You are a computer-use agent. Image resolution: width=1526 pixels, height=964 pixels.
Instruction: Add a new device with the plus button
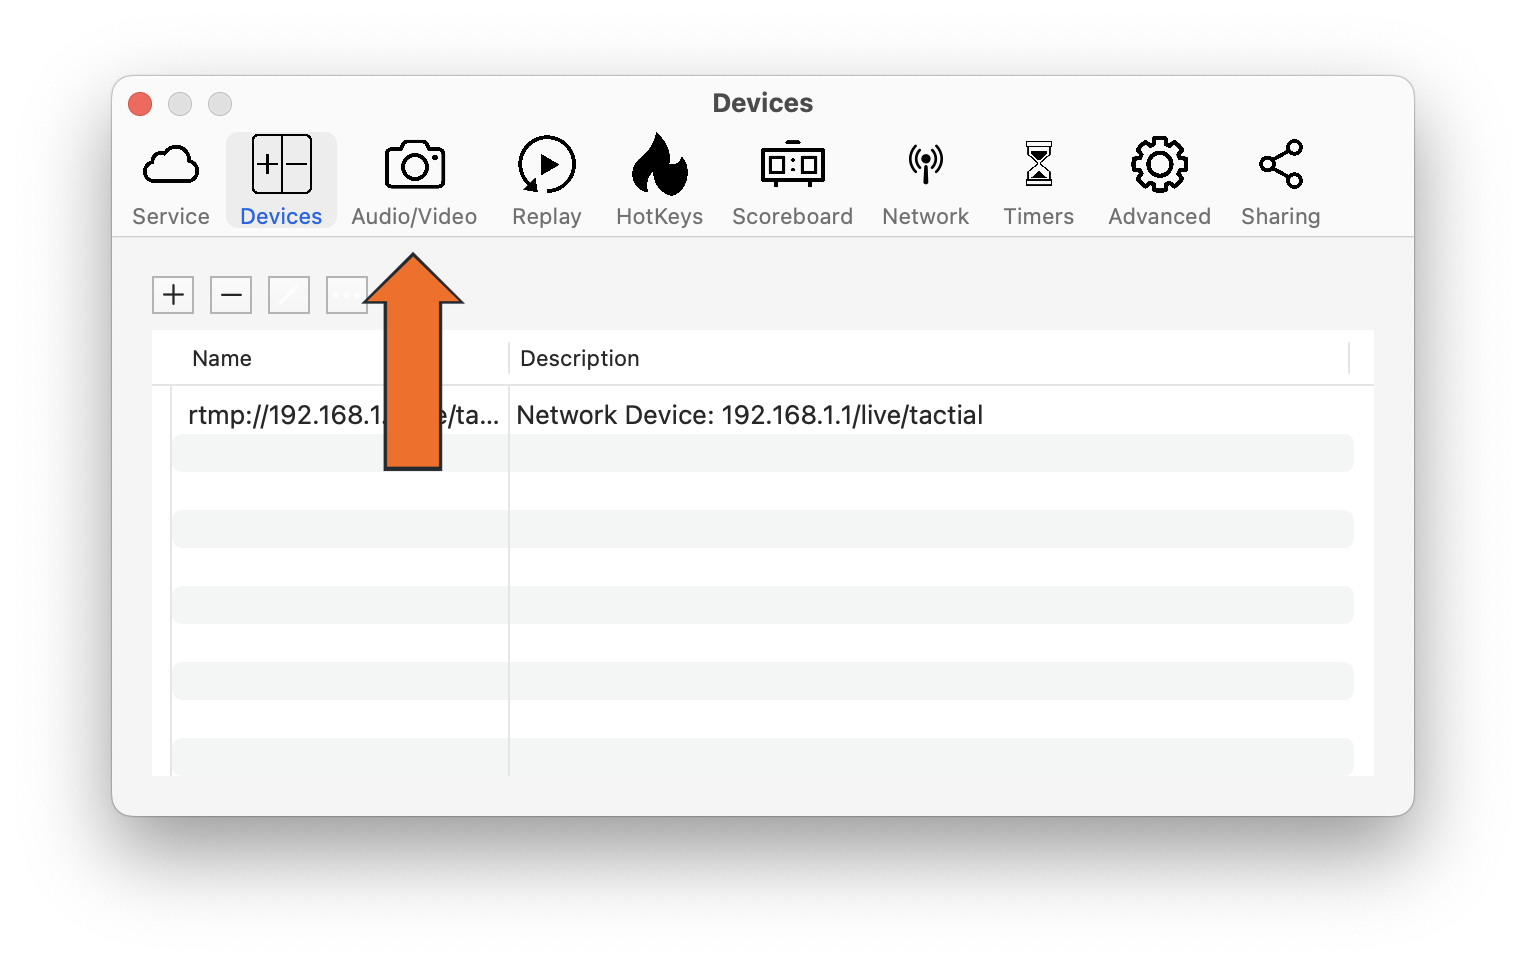click(172, 295)
